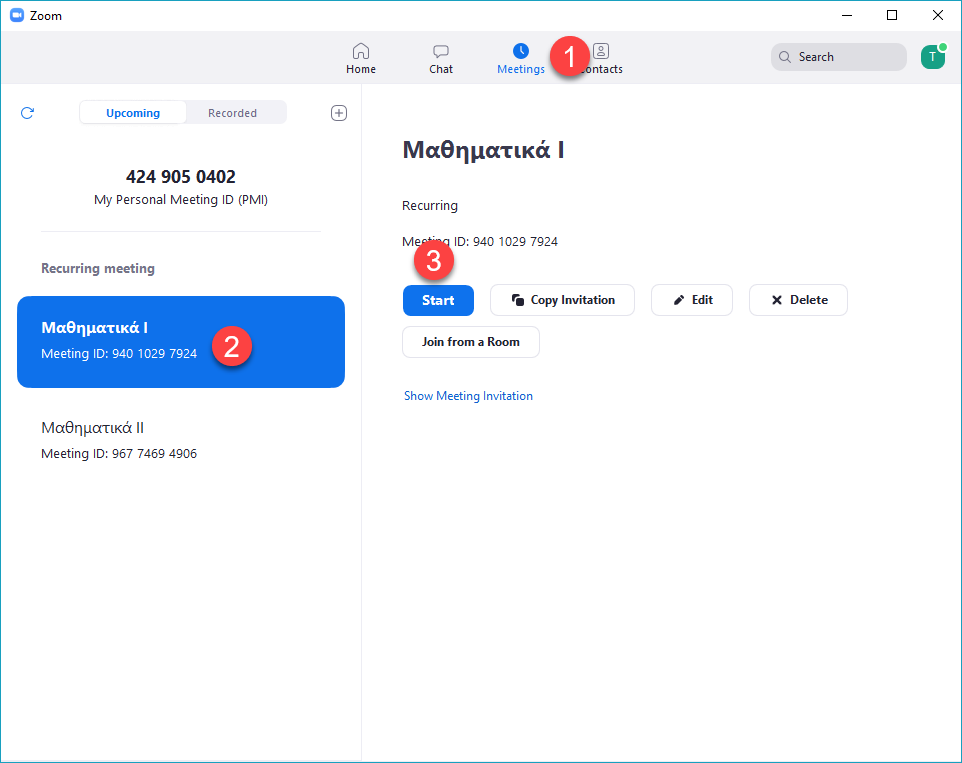
Task: Close the Zoom window
Action: click(x=937, y=15)
